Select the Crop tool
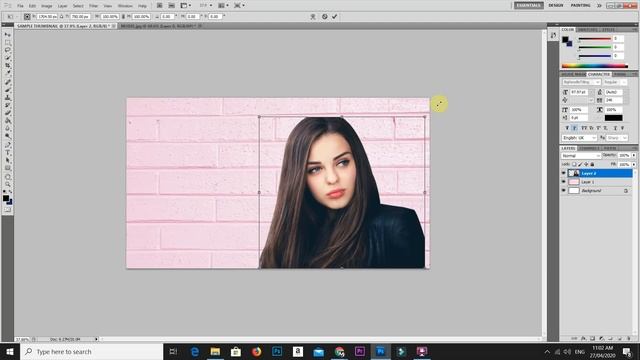 pyautogui.click(x=8, y=66)
